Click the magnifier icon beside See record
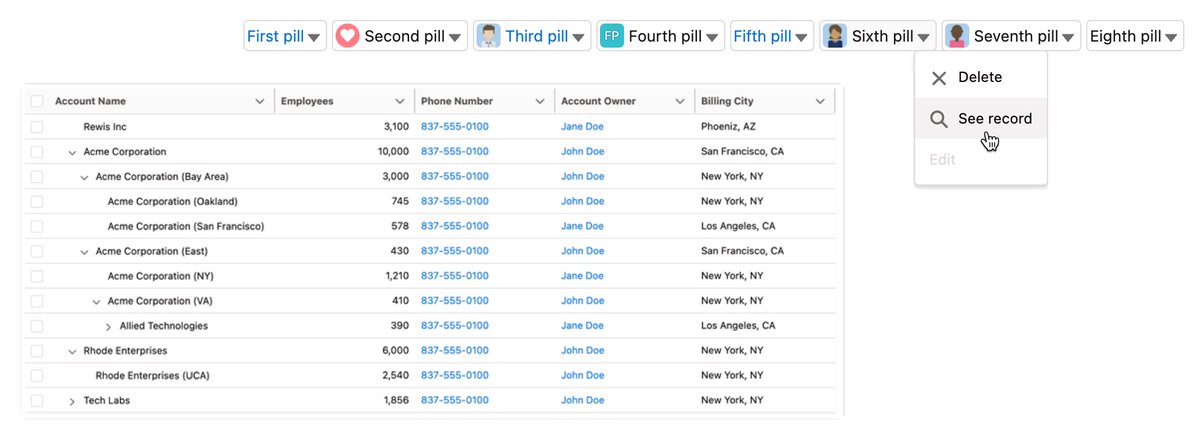1200x434 pixels. pyautogui.click(x=939, y=119)
